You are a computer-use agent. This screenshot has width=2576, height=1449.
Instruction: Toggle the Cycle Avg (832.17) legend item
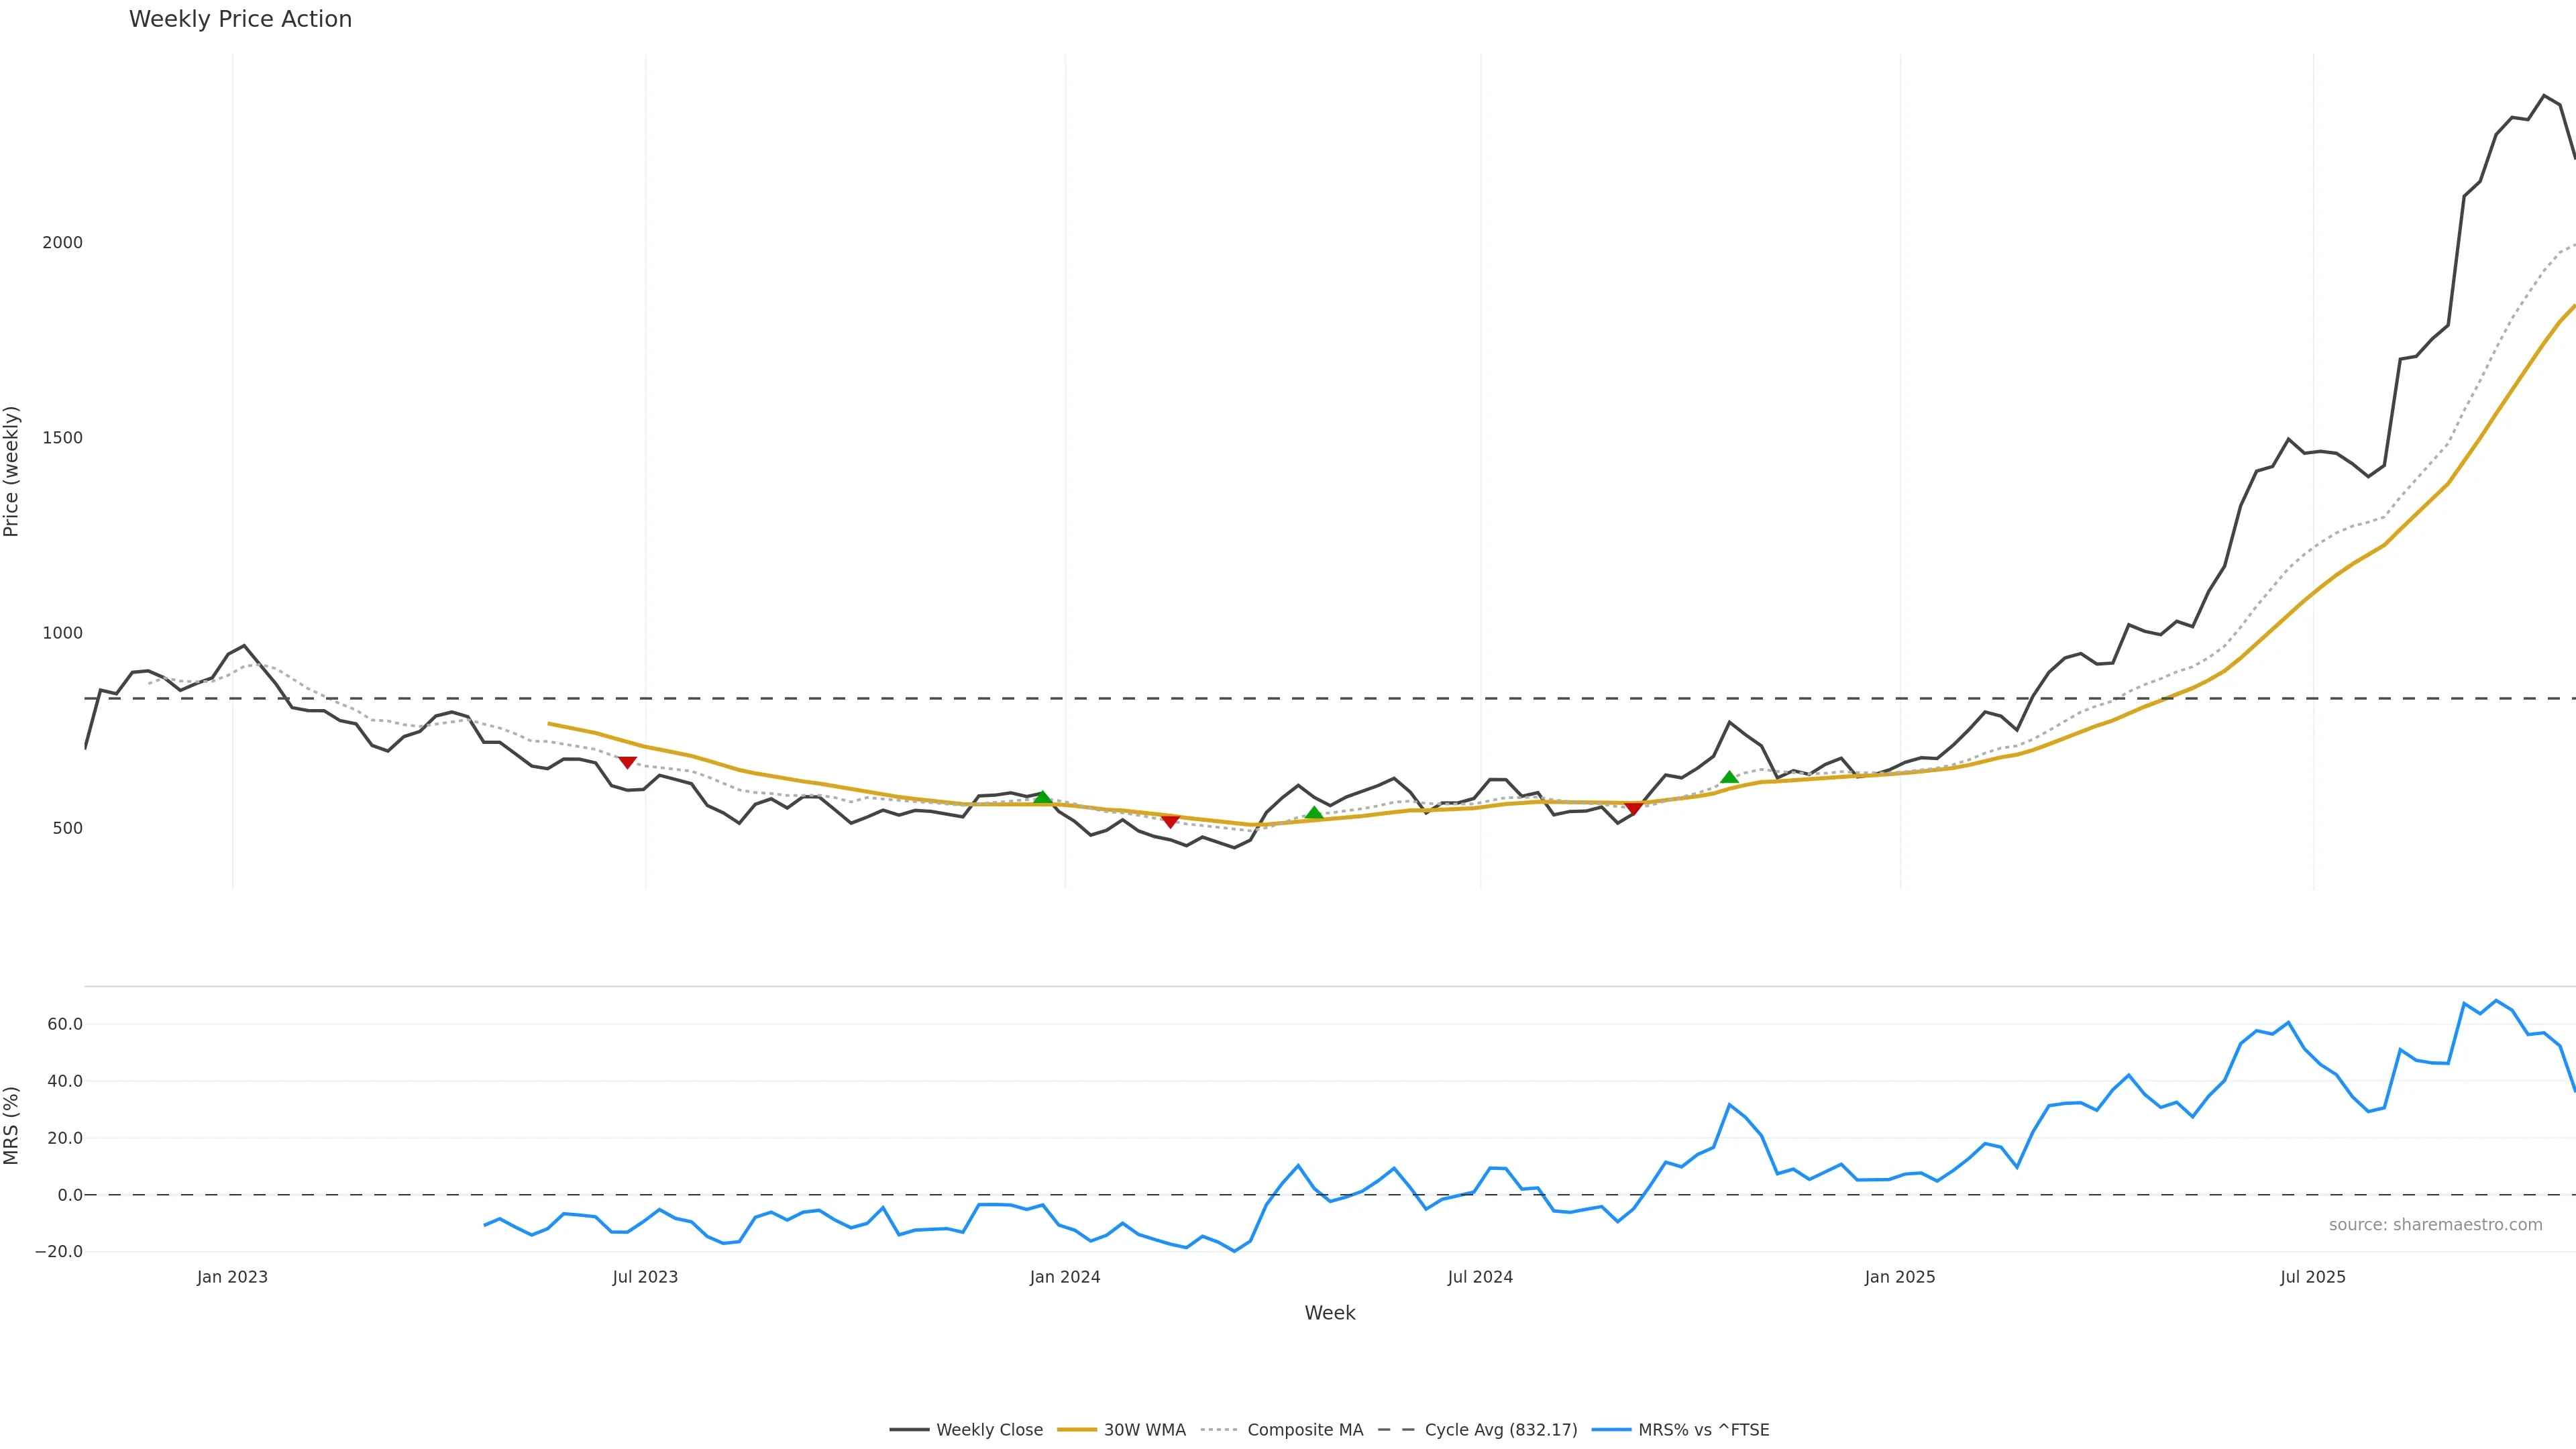pos(1500,1430)
